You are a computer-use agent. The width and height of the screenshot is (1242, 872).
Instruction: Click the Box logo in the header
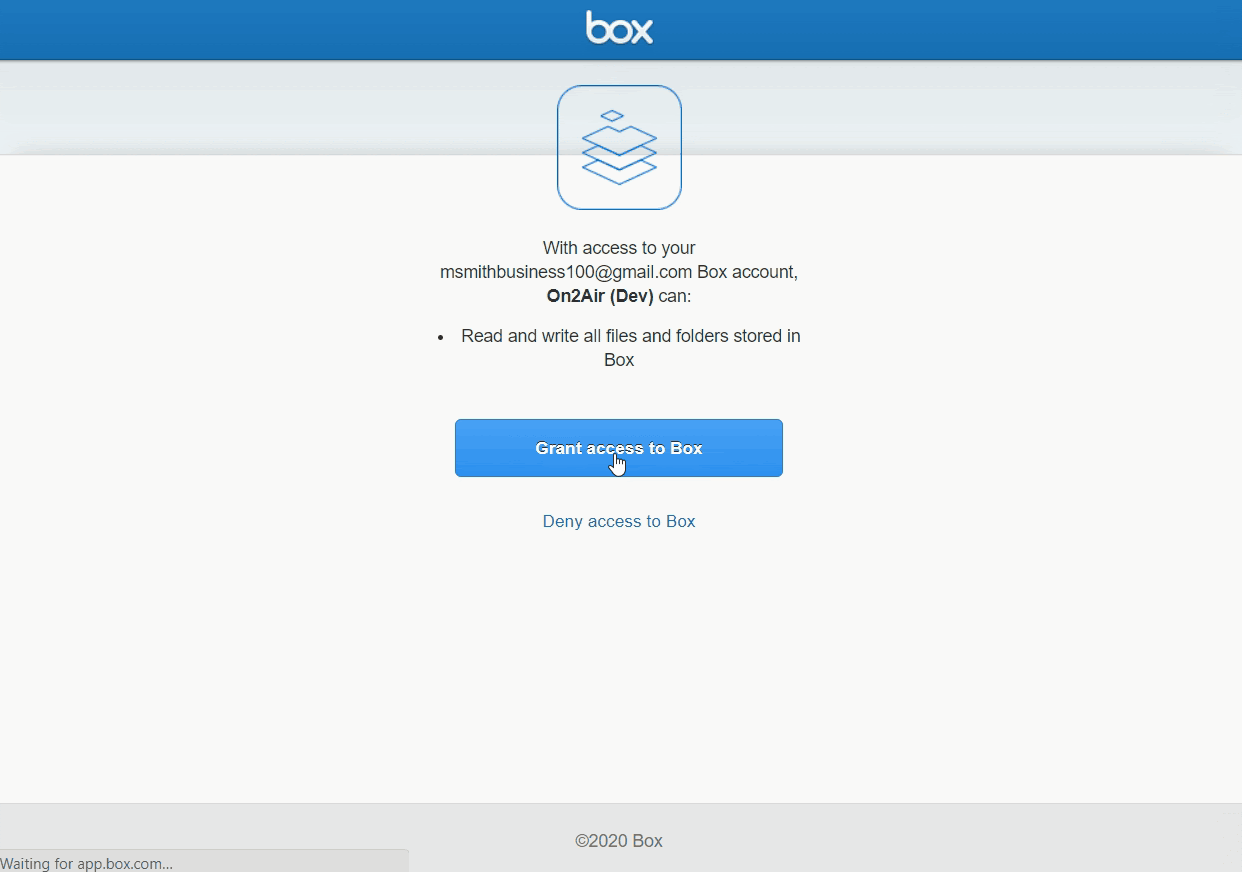(x=619, y=29)
